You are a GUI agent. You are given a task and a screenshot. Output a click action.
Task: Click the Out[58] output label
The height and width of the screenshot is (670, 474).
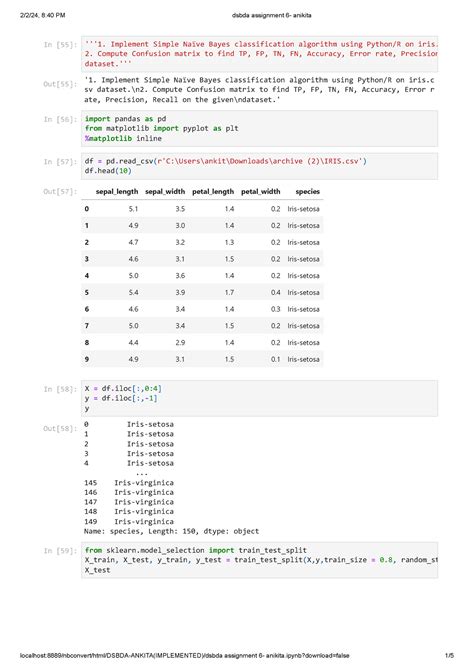pos(60,429)
